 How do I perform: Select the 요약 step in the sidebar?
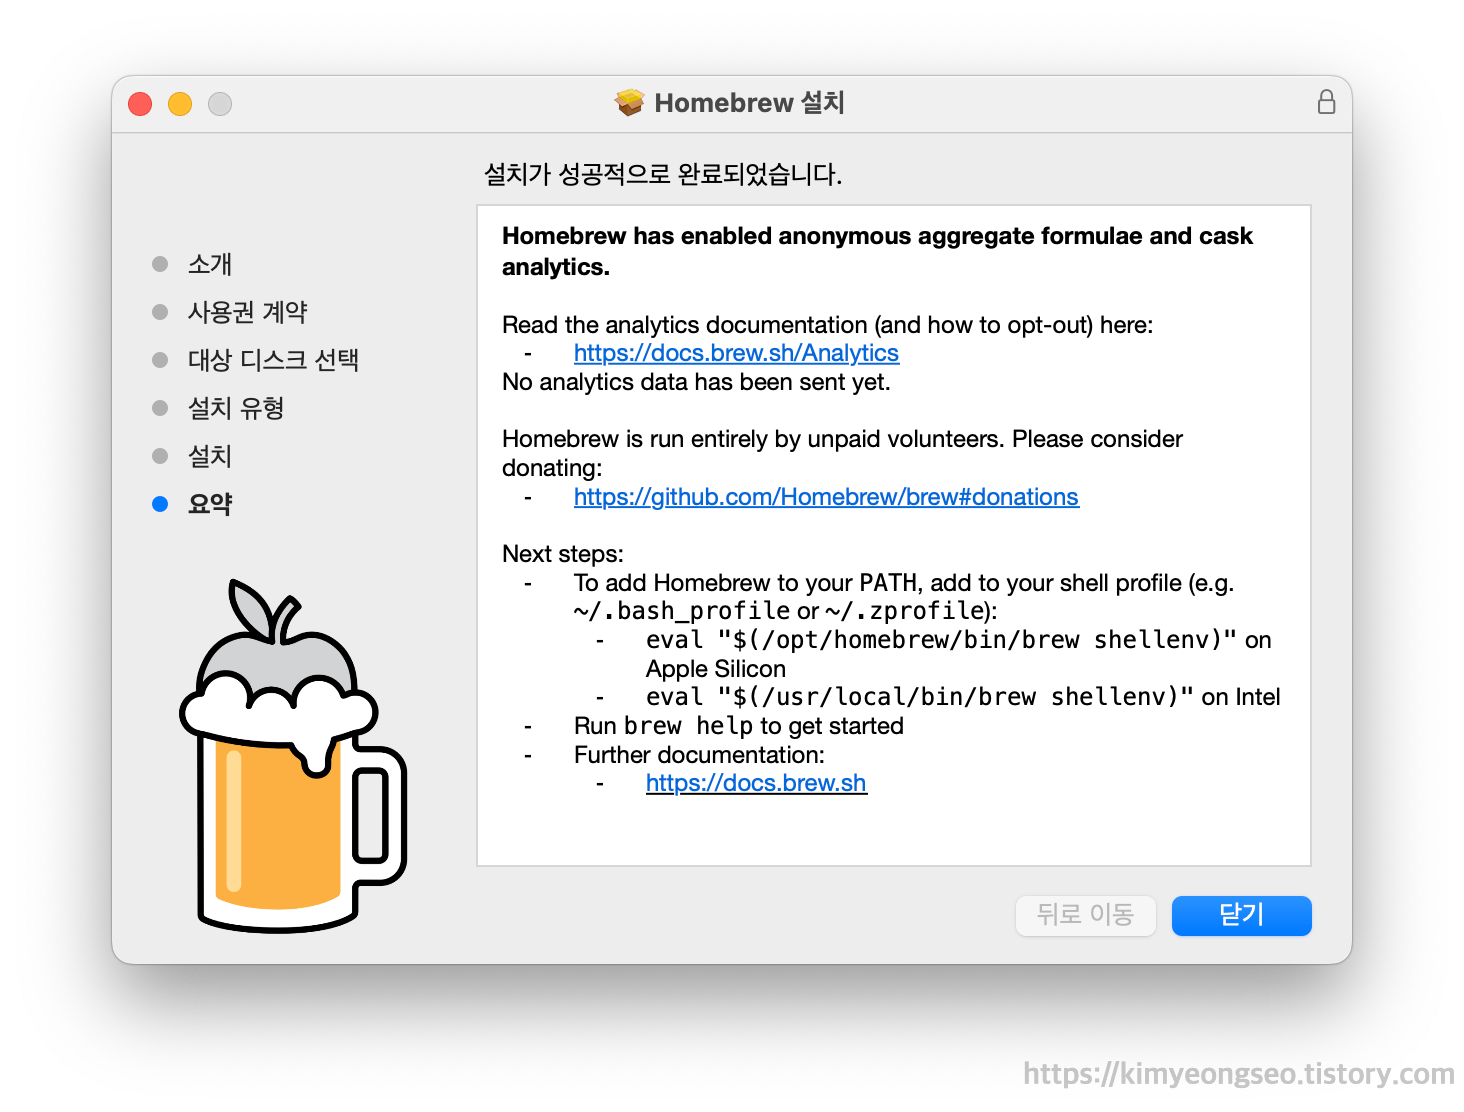coord(210,504)
